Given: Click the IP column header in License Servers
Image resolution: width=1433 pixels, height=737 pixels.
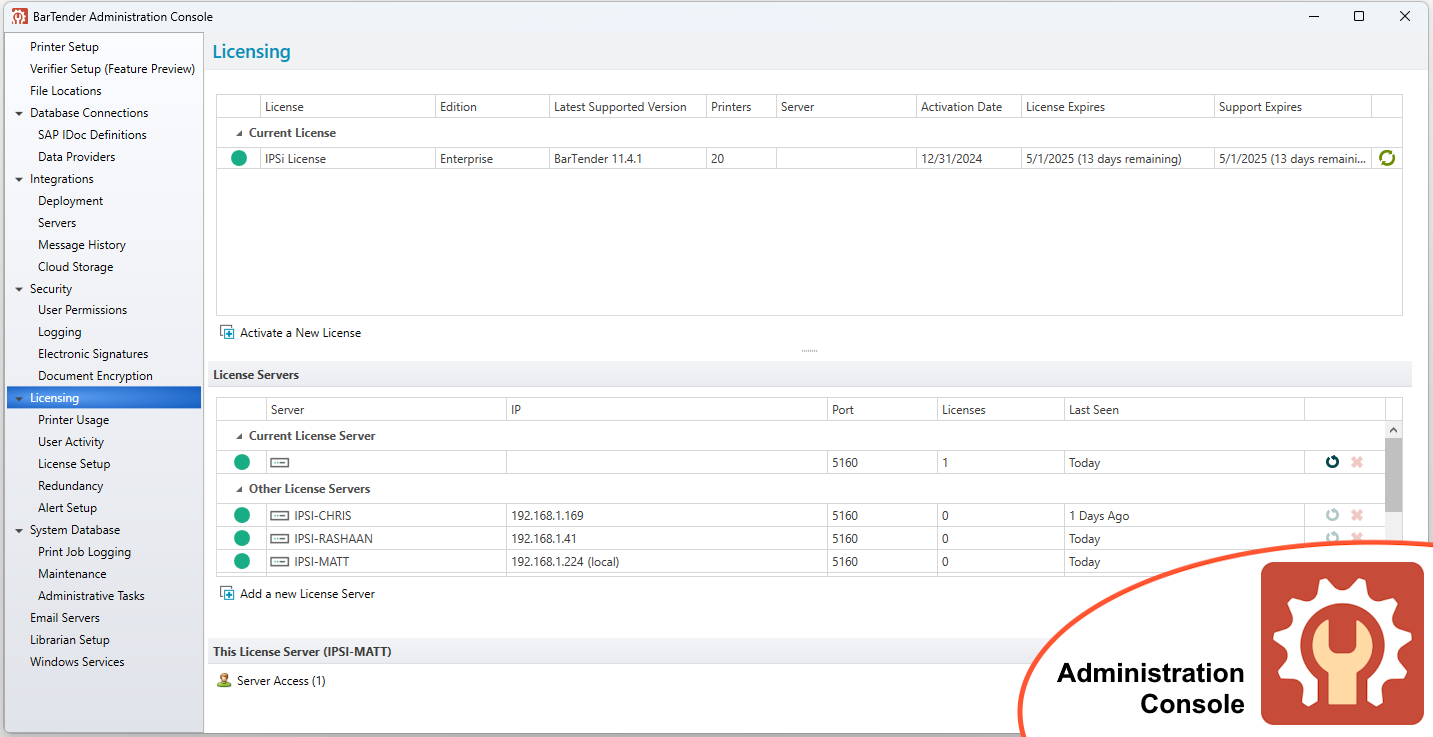Looking at the screenshot, I should coord(668,410).
